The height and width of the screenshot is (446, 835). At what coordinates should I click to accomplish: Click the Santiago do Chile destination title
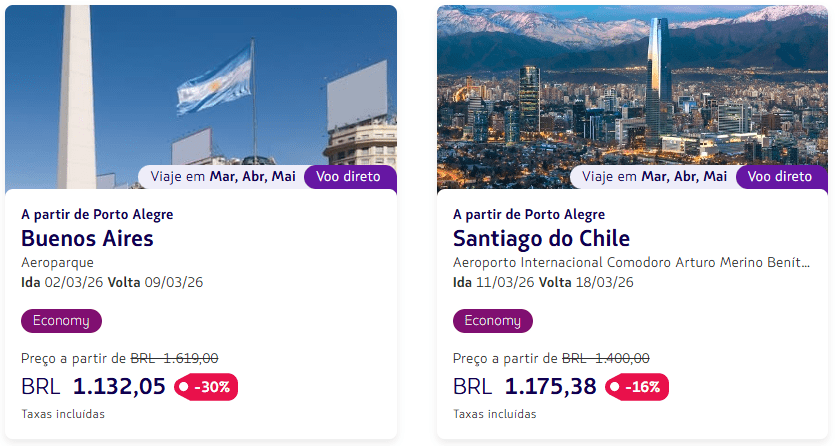click(x=541, y=238)
